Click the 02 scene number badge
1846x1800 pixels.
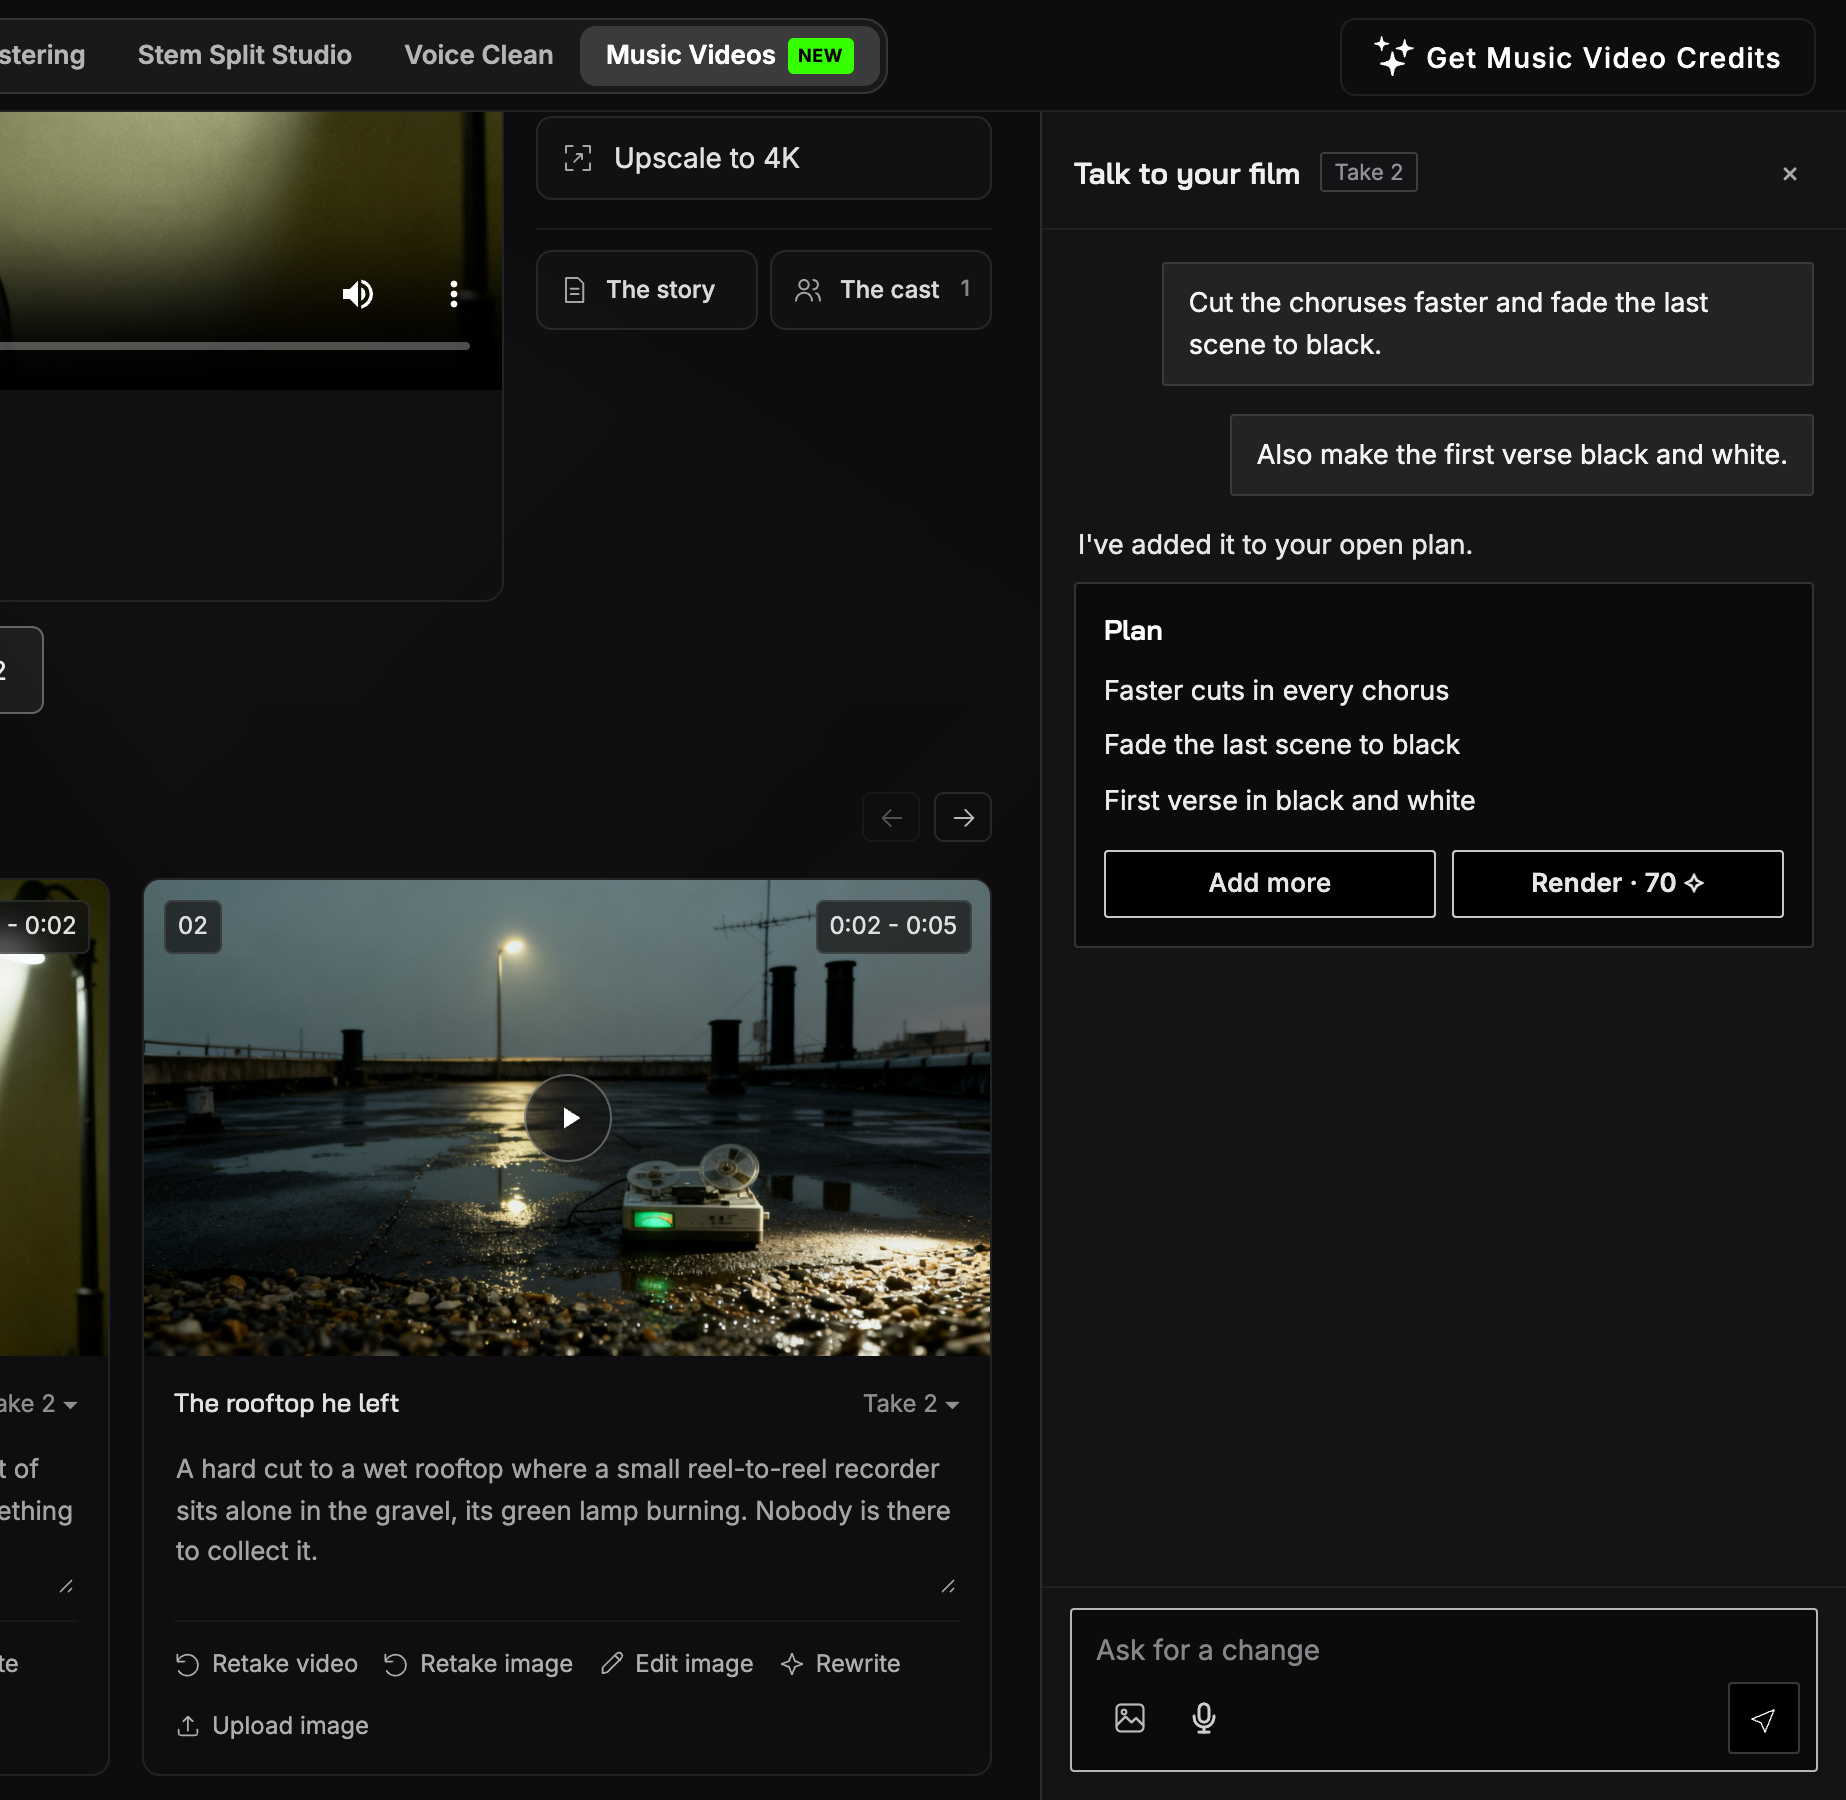(x=193, y=926)
